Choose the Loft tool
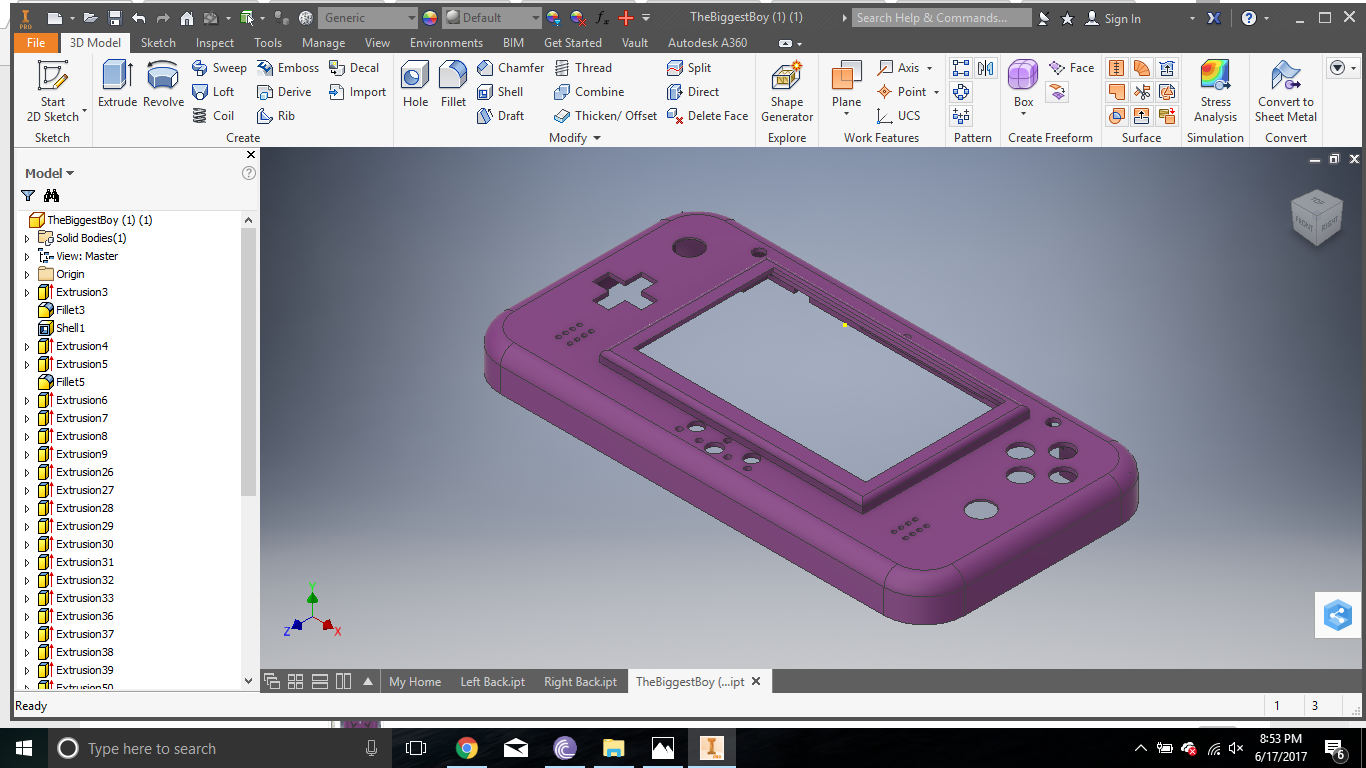Screen dimensions: 1366x768 213,92
